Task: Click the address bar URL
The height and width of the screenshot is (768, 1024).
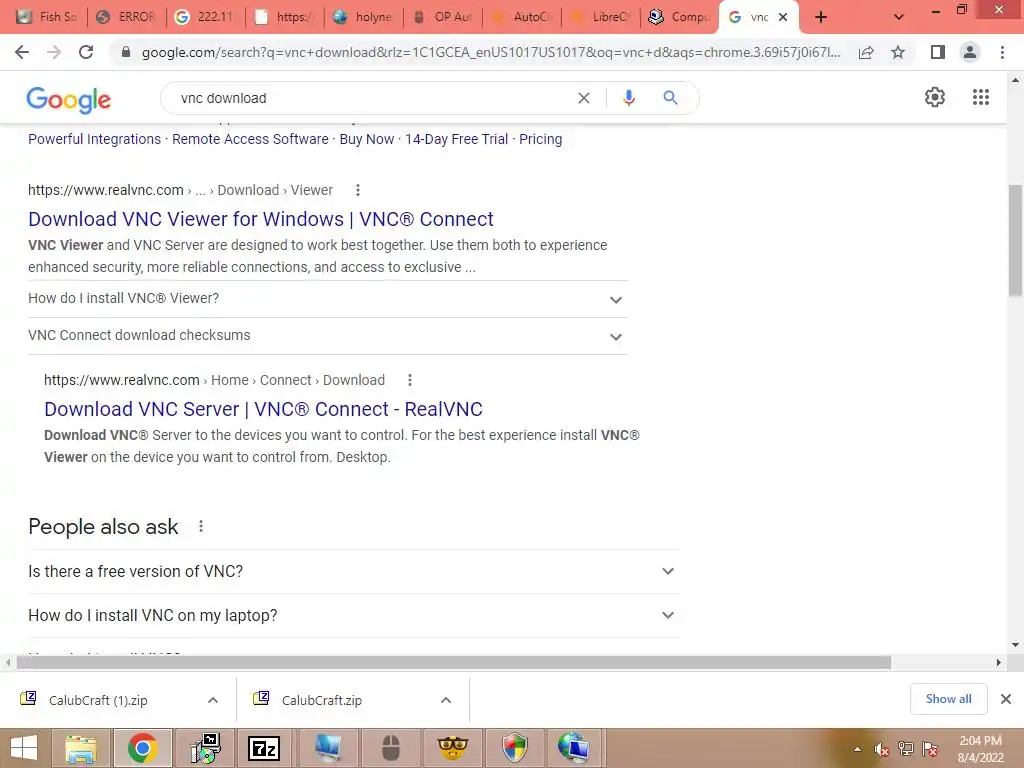Action: (490, 52)
